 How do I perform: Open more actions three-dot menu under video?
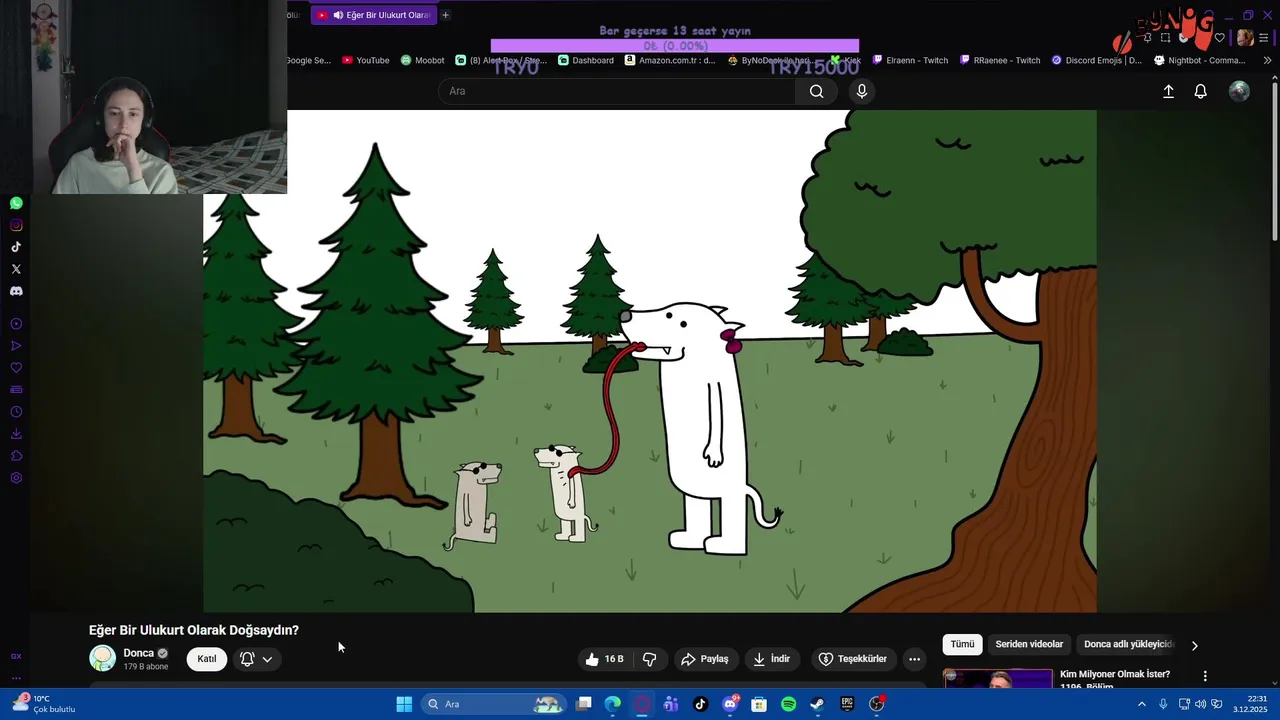click(x=914, y=659)
